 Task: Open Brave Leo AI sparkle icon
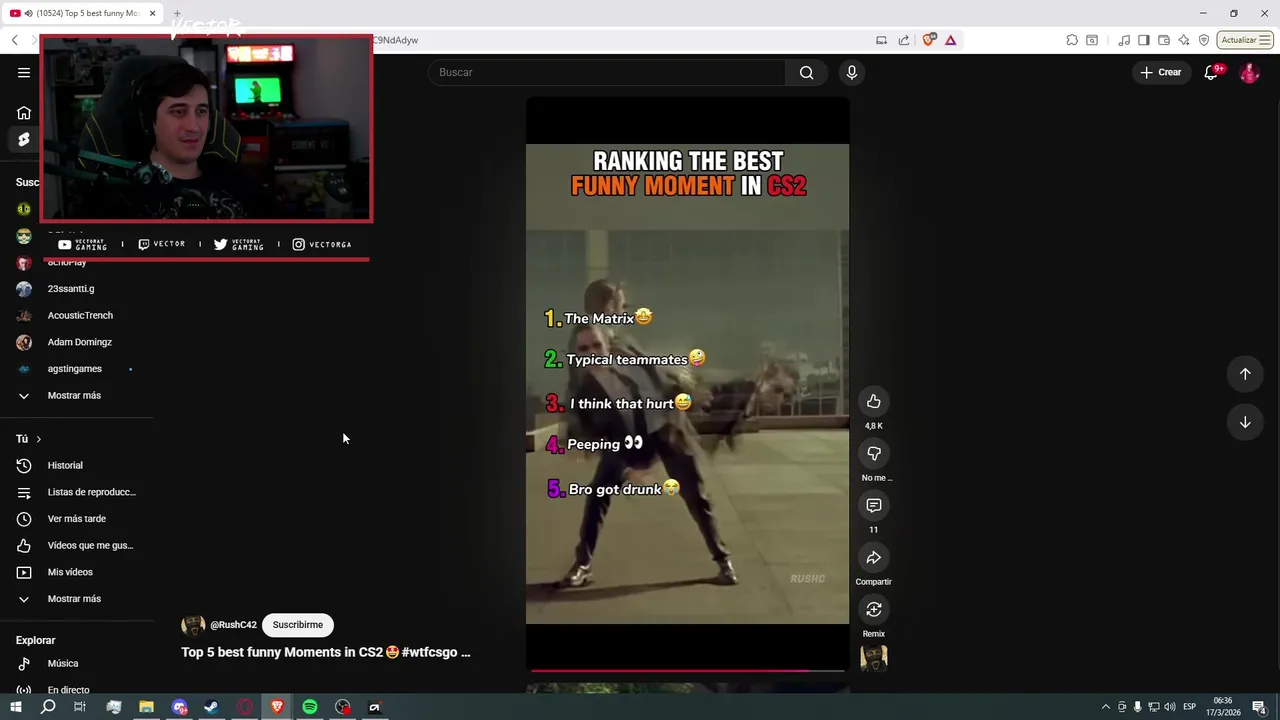click(1184, 40)
